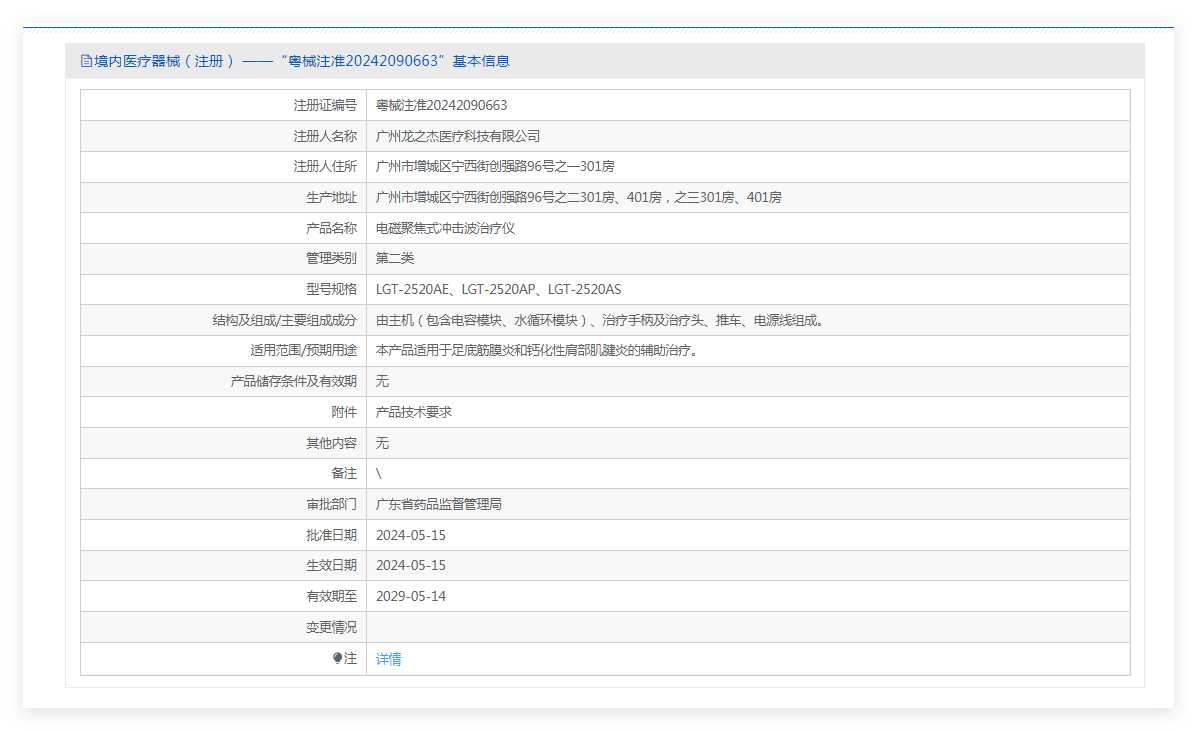Click the 生效日期 label cell
The width and height of the screenshot is (1197, 731).
[x=224, y=565]
